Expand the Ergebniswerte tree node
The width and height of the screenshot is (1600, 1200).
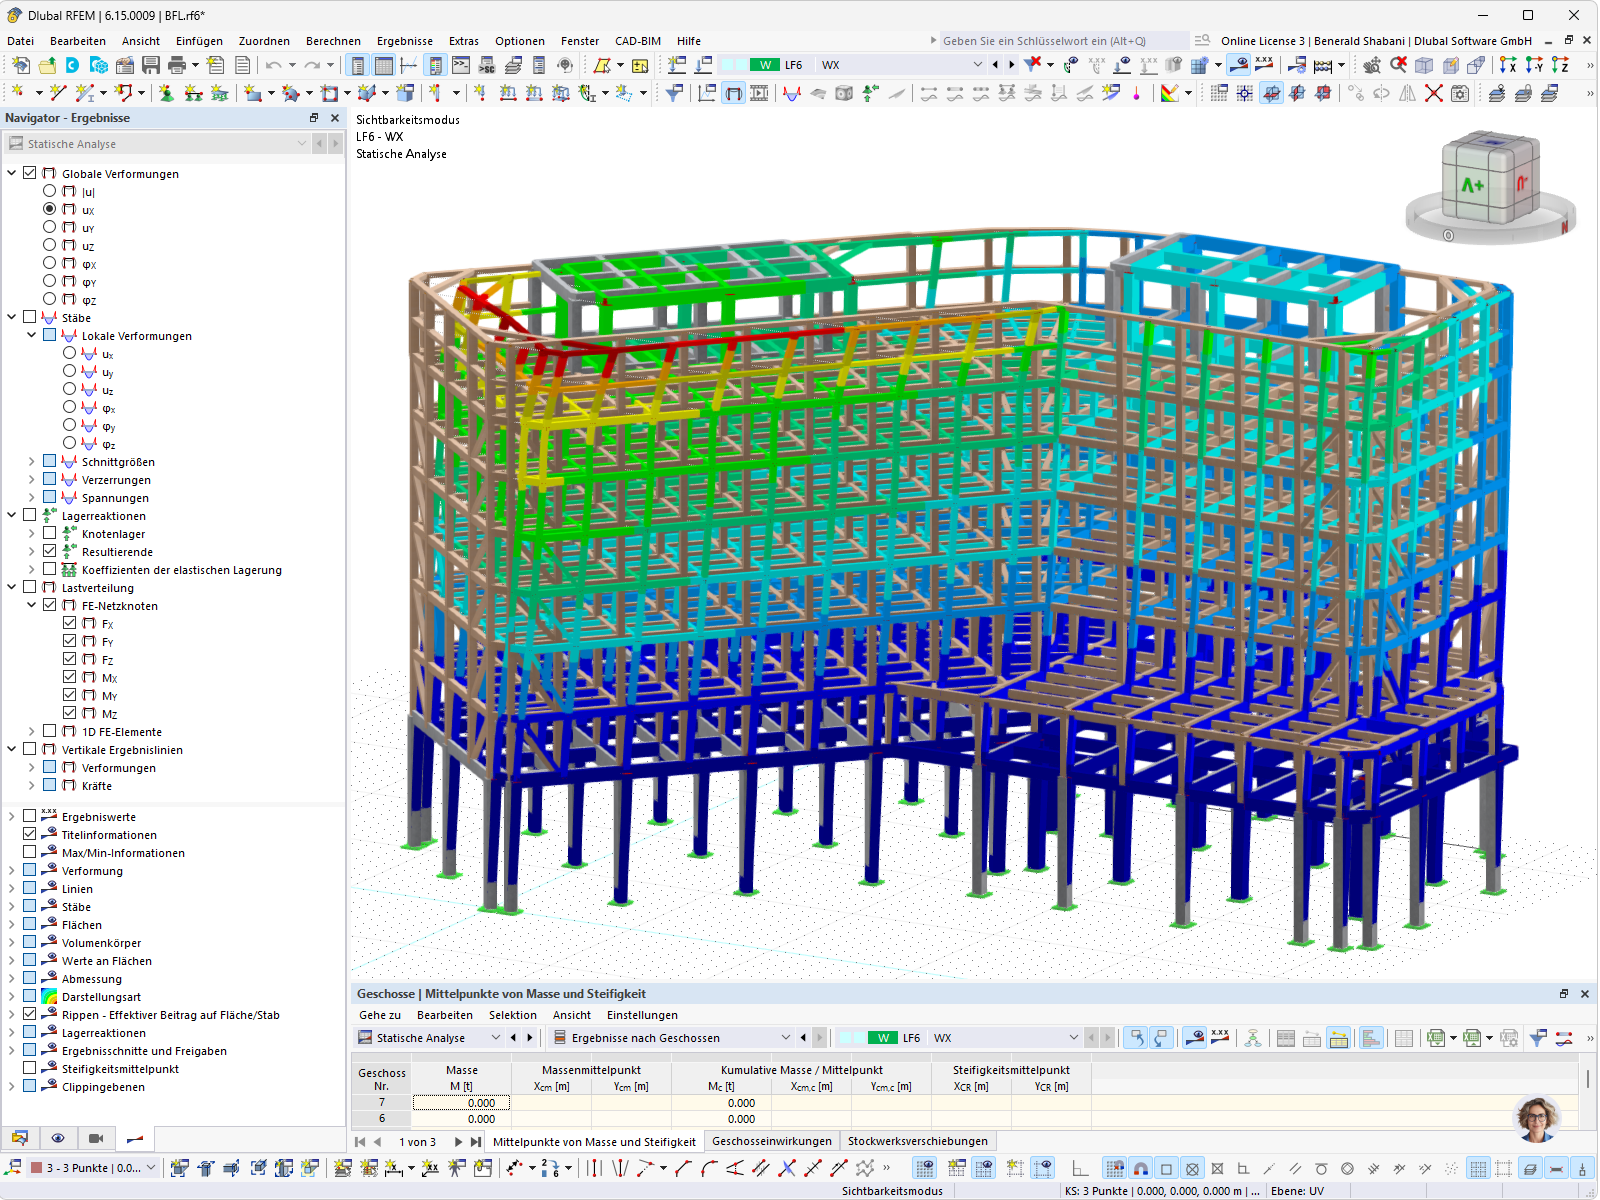(12, 817)
